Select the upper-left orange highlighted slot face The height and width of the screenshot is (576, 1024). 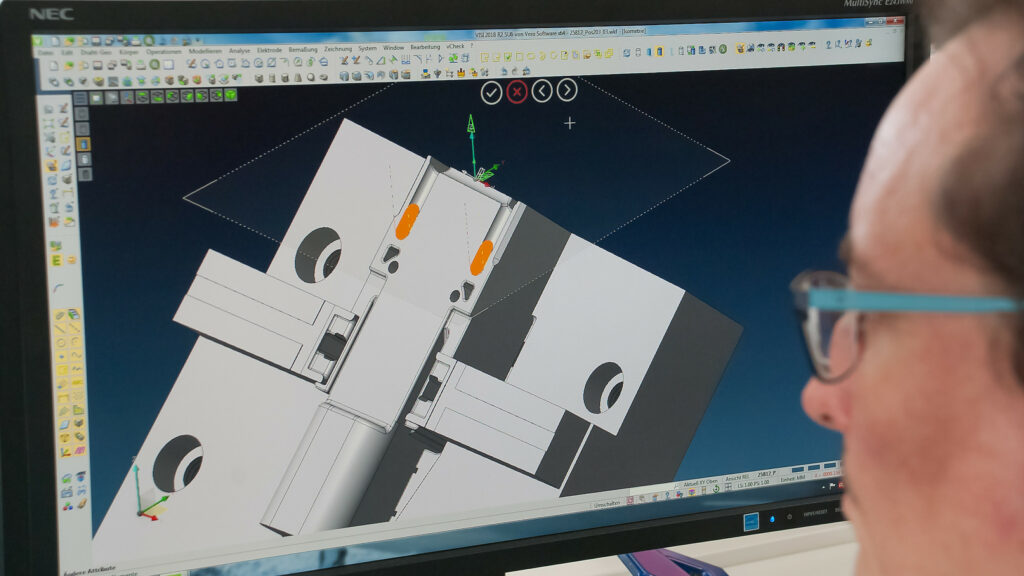[407, 221]
